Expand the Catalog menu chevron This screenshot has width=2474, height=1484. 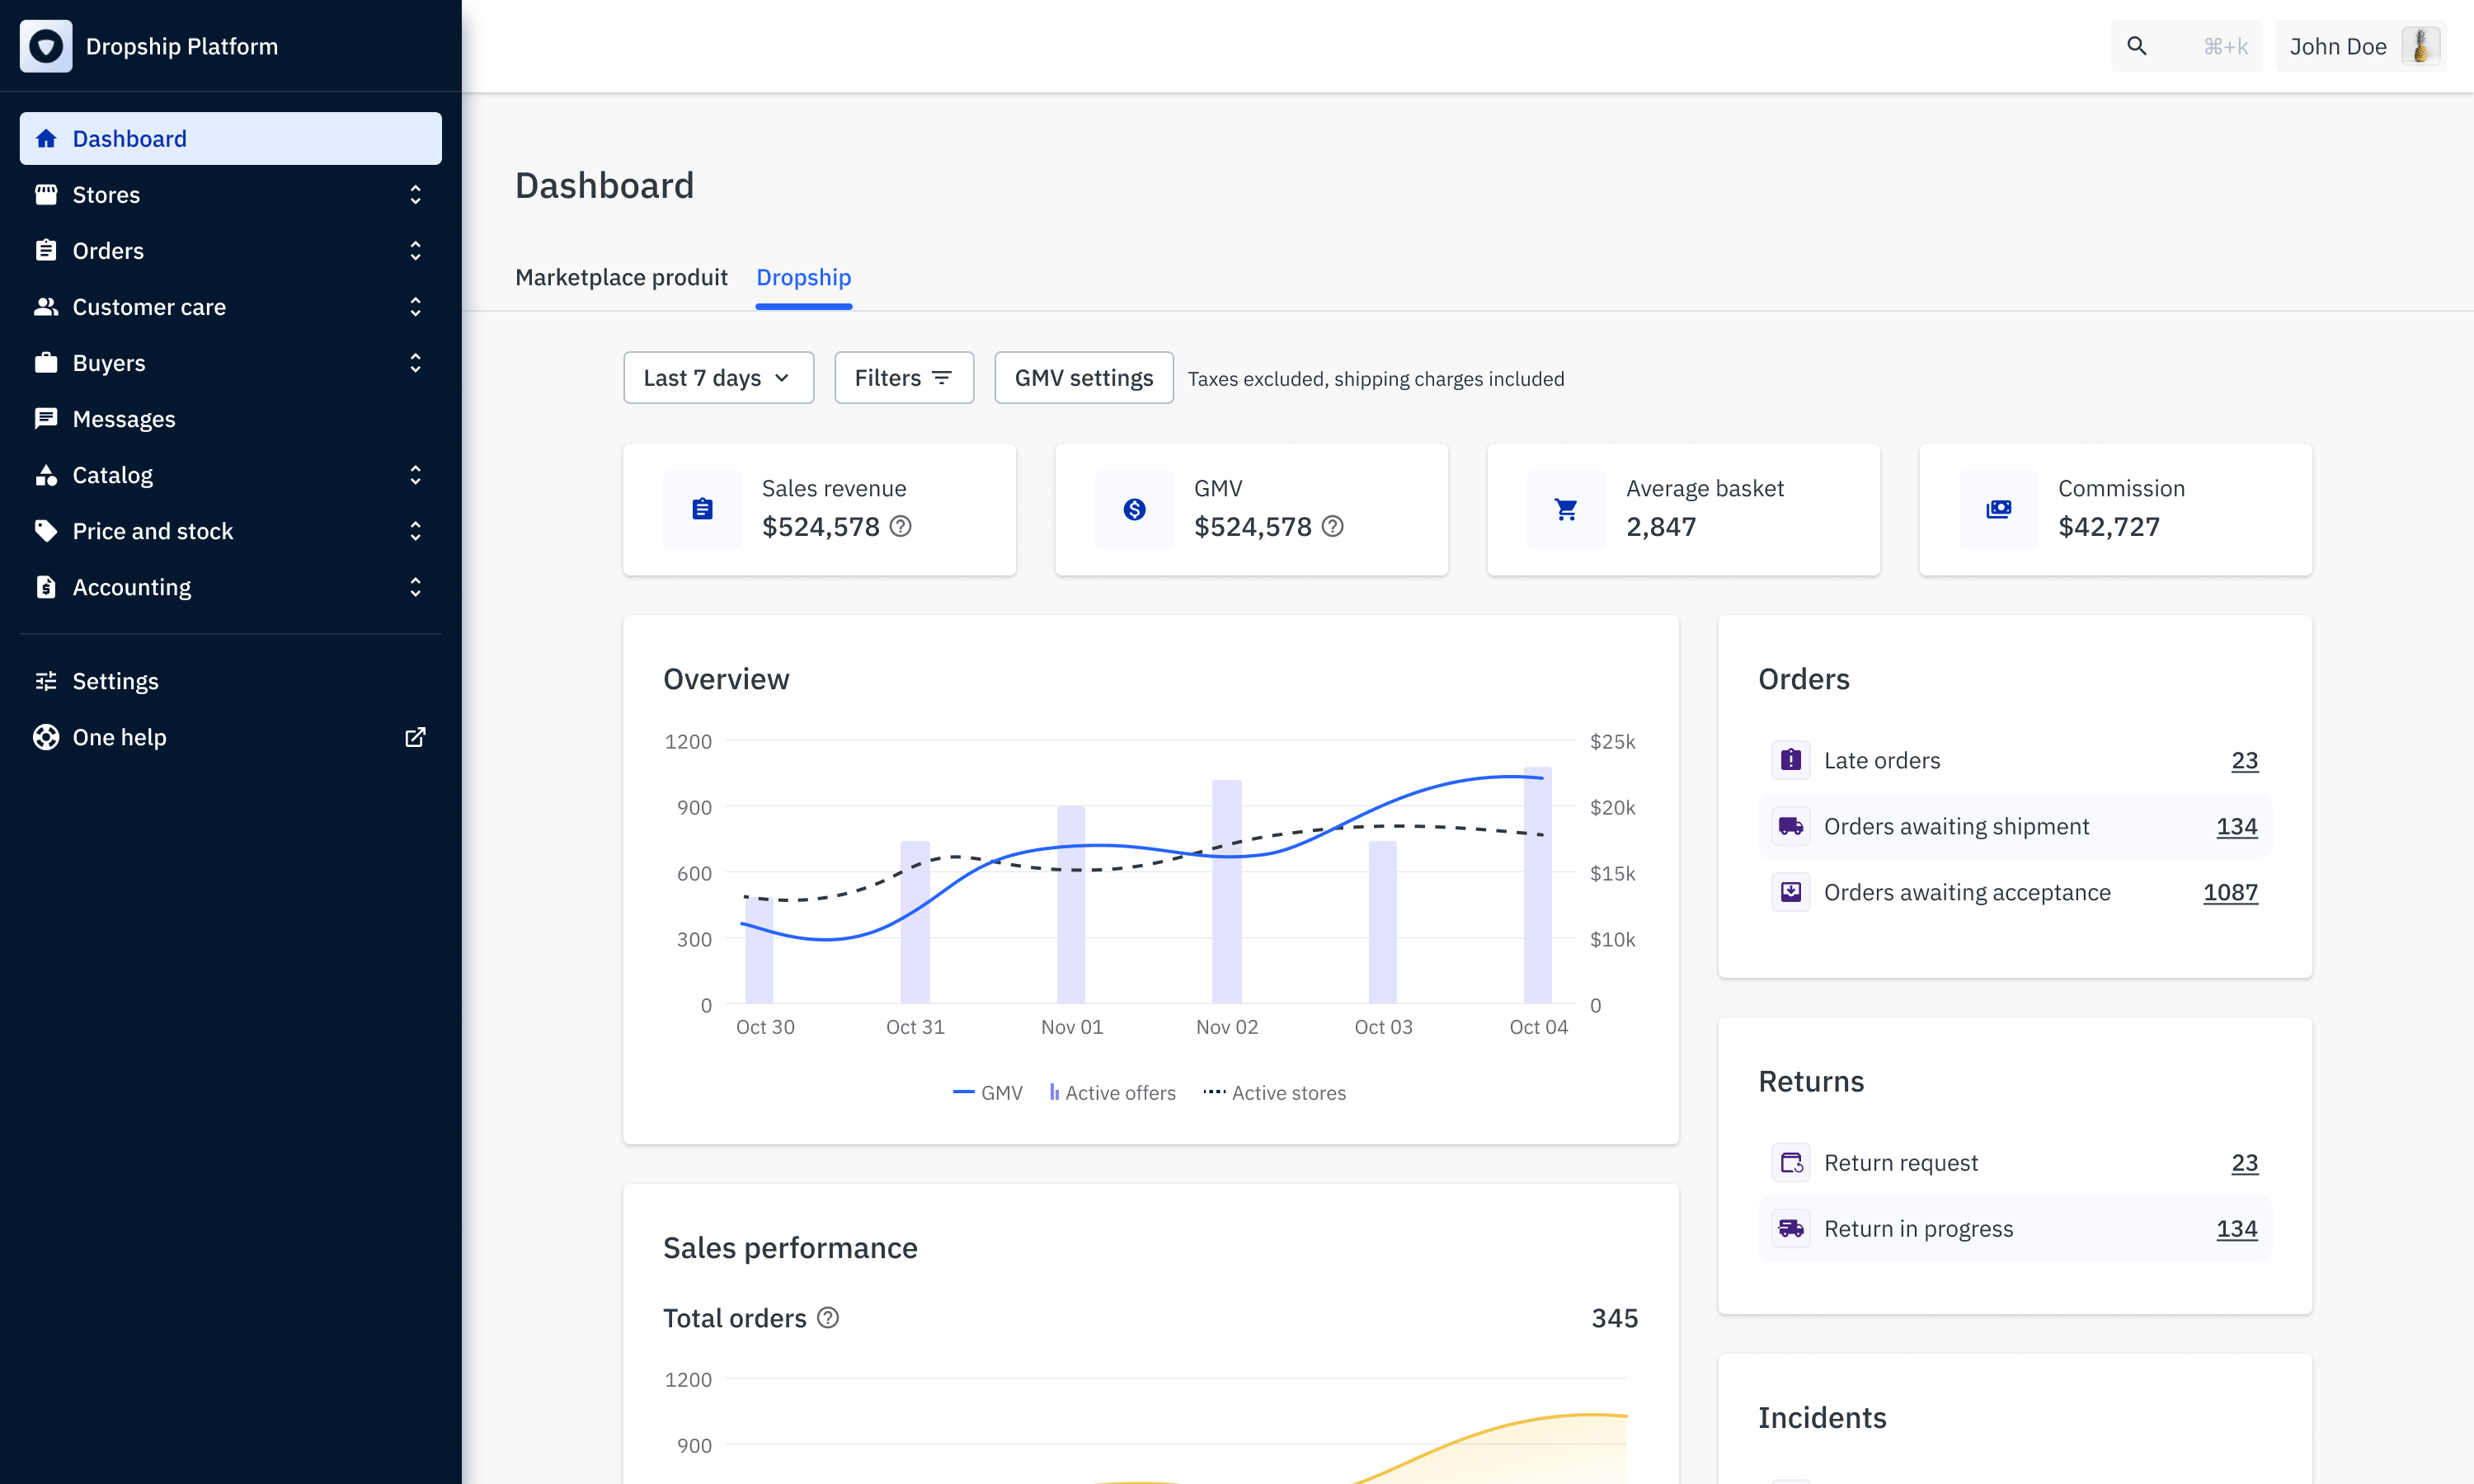point(415,474)
